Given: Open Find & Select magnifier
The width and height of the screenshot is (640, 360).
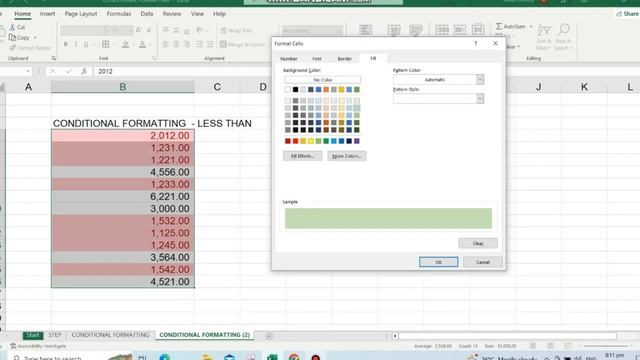Looking at the screenshot, I should (563, 37).
